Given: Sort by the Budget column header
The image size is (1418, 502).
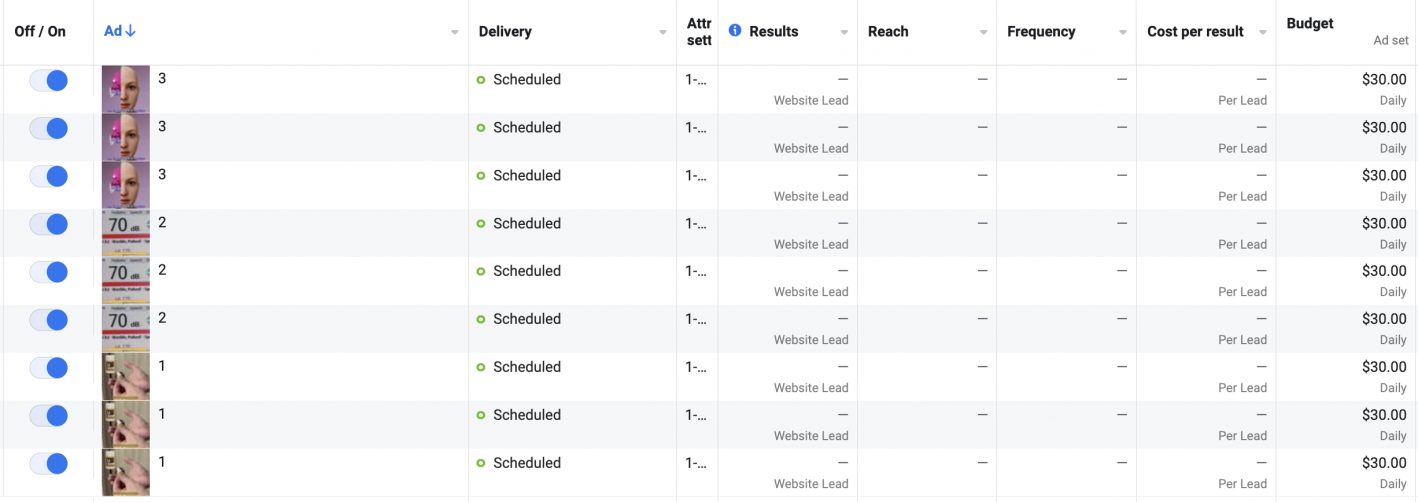Looking at the screenshot, I should pyautogui.click(x=1310, y=23).
